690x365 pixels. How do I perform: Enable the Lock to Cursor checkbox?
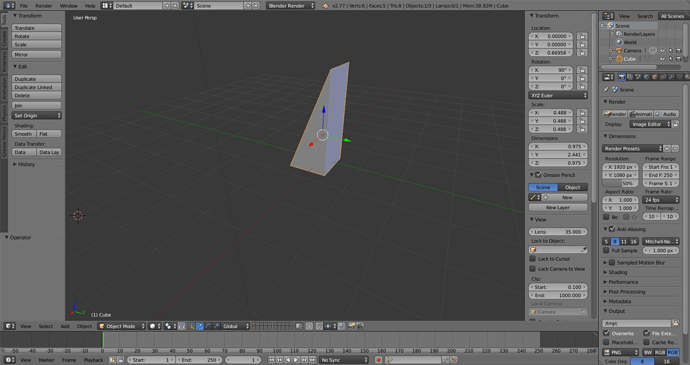coord(532,259)
